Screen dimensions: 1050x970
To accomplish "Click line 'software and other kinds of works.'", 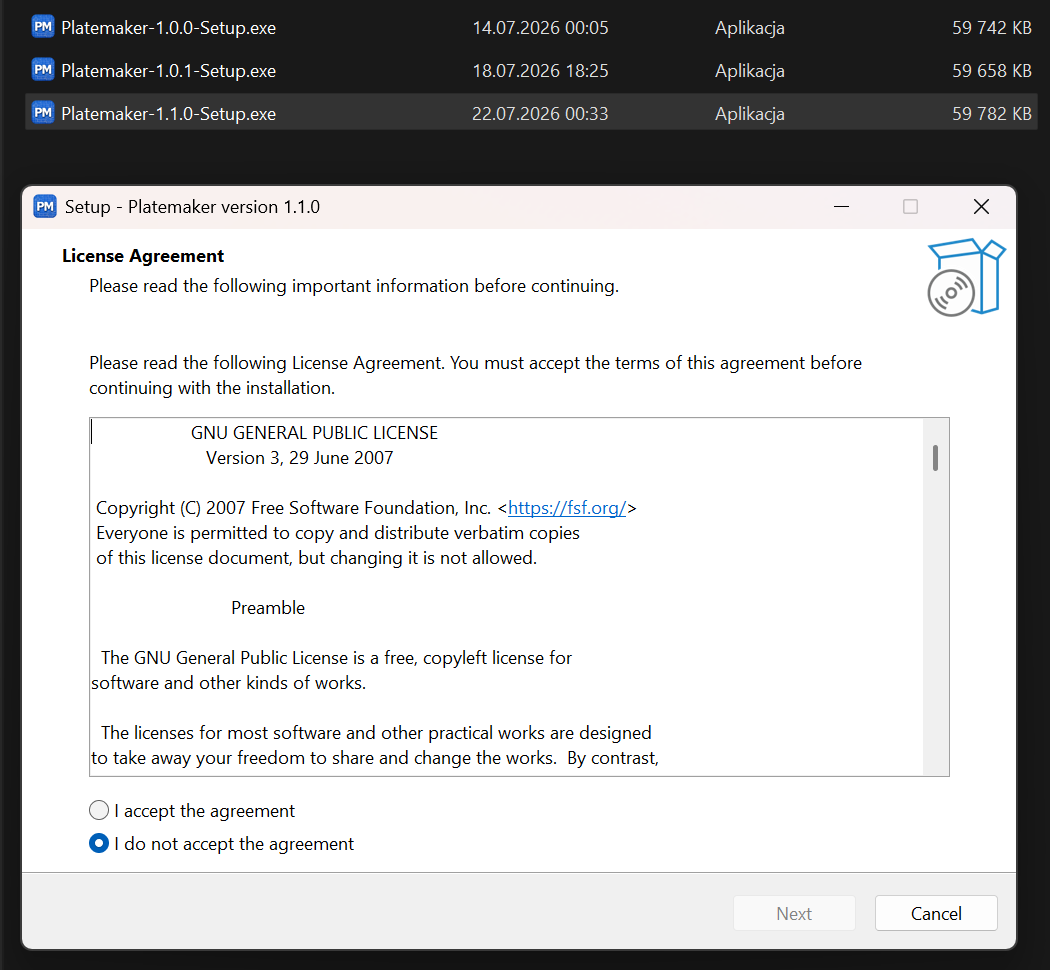I will pos(228,683).
